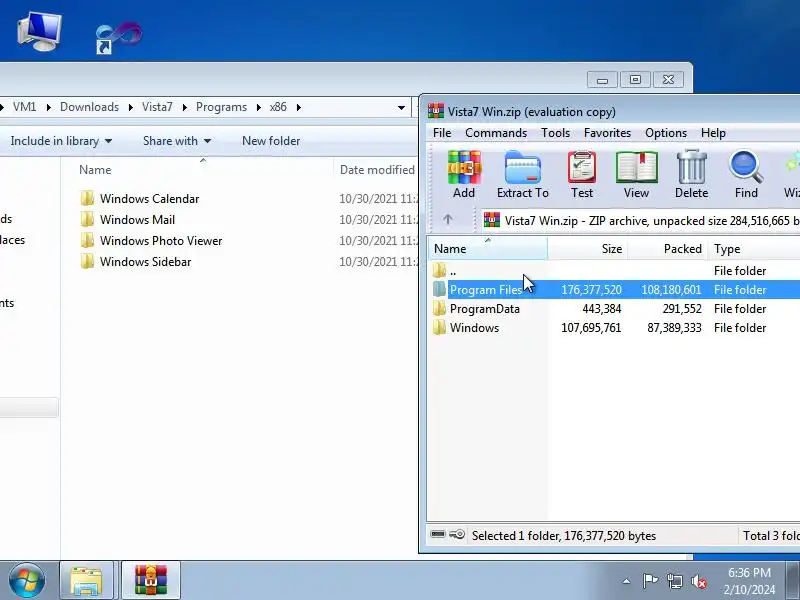The width and height of the screenshot is (800, 600).
Task: Click the parent folder ".." icon in WinRAR
Action: [439, 270]
